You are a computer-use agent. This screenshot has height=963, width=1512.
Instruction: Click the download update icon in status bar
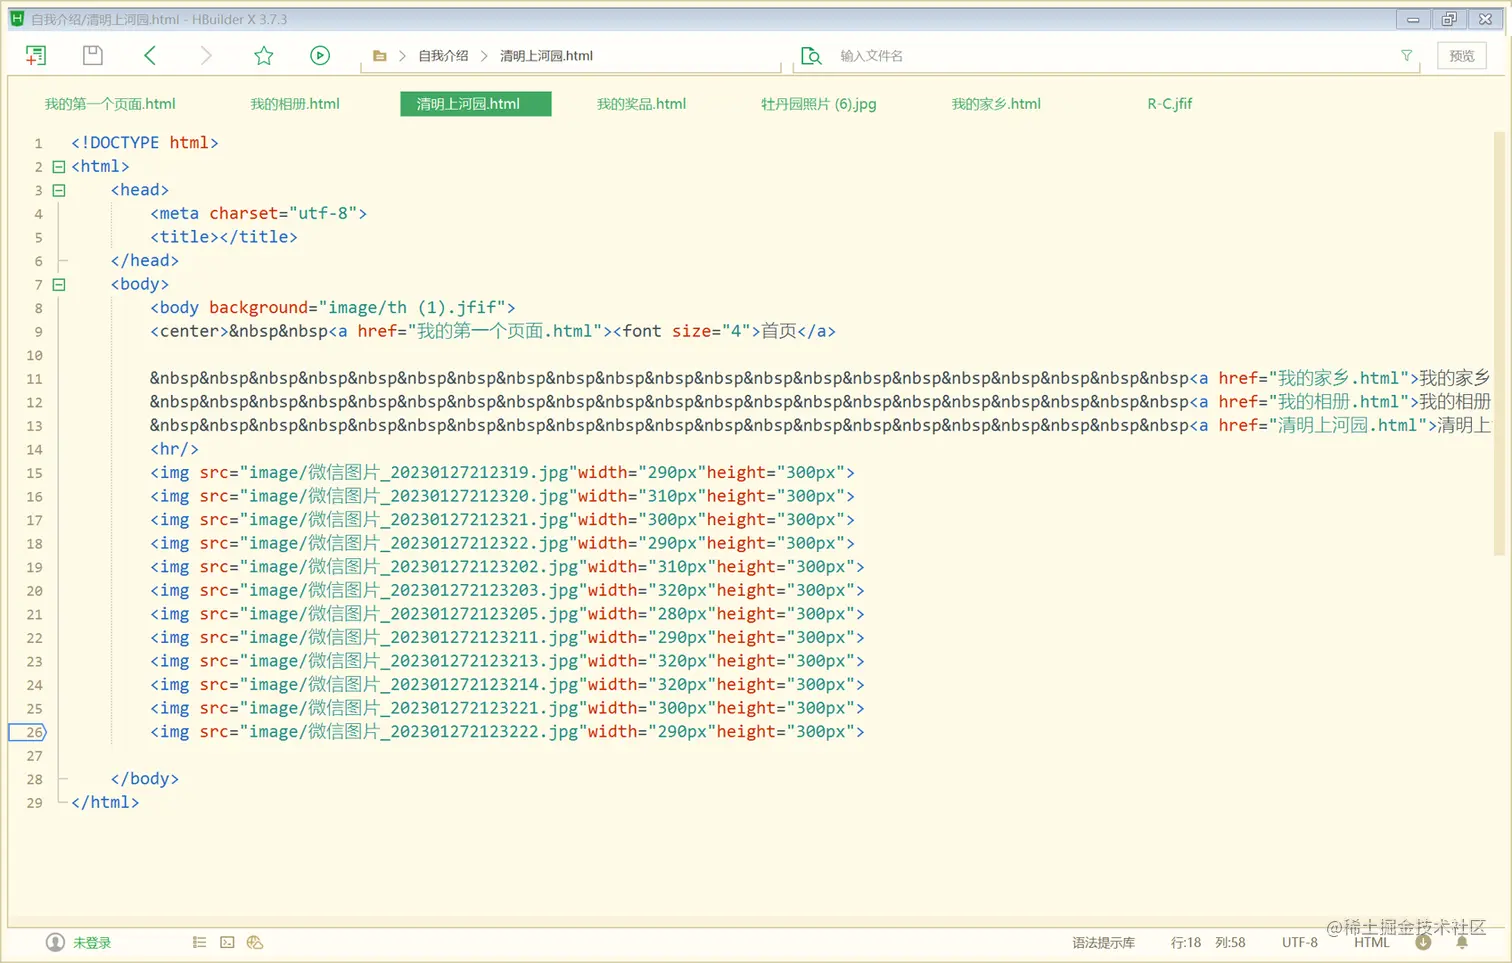click(x=1424, y=942)
